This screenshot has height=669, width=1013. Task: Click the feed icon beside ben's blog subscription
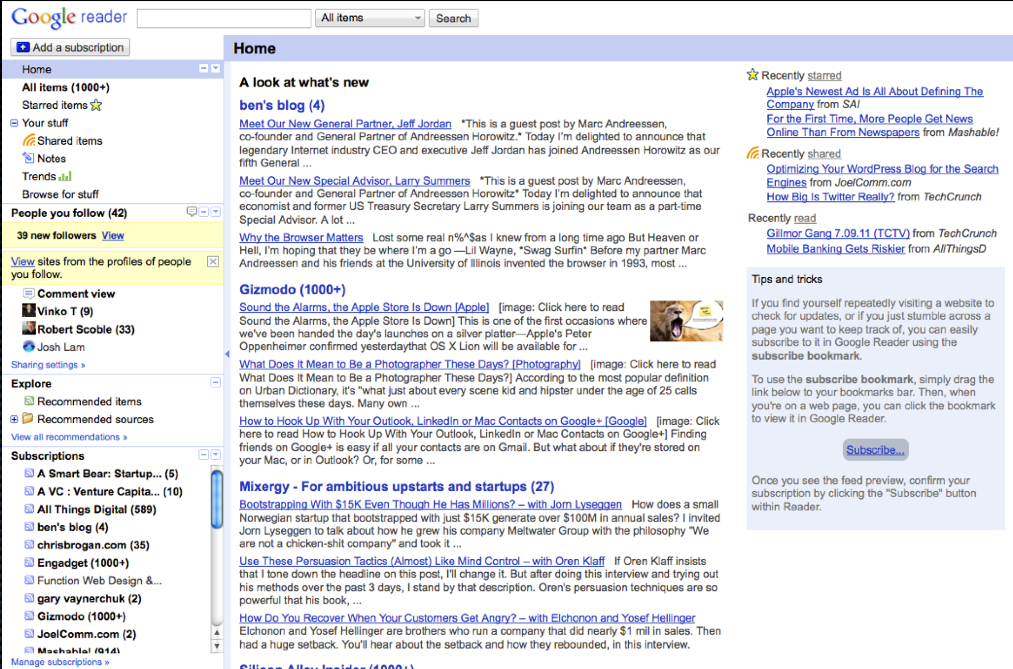point(29,527)
